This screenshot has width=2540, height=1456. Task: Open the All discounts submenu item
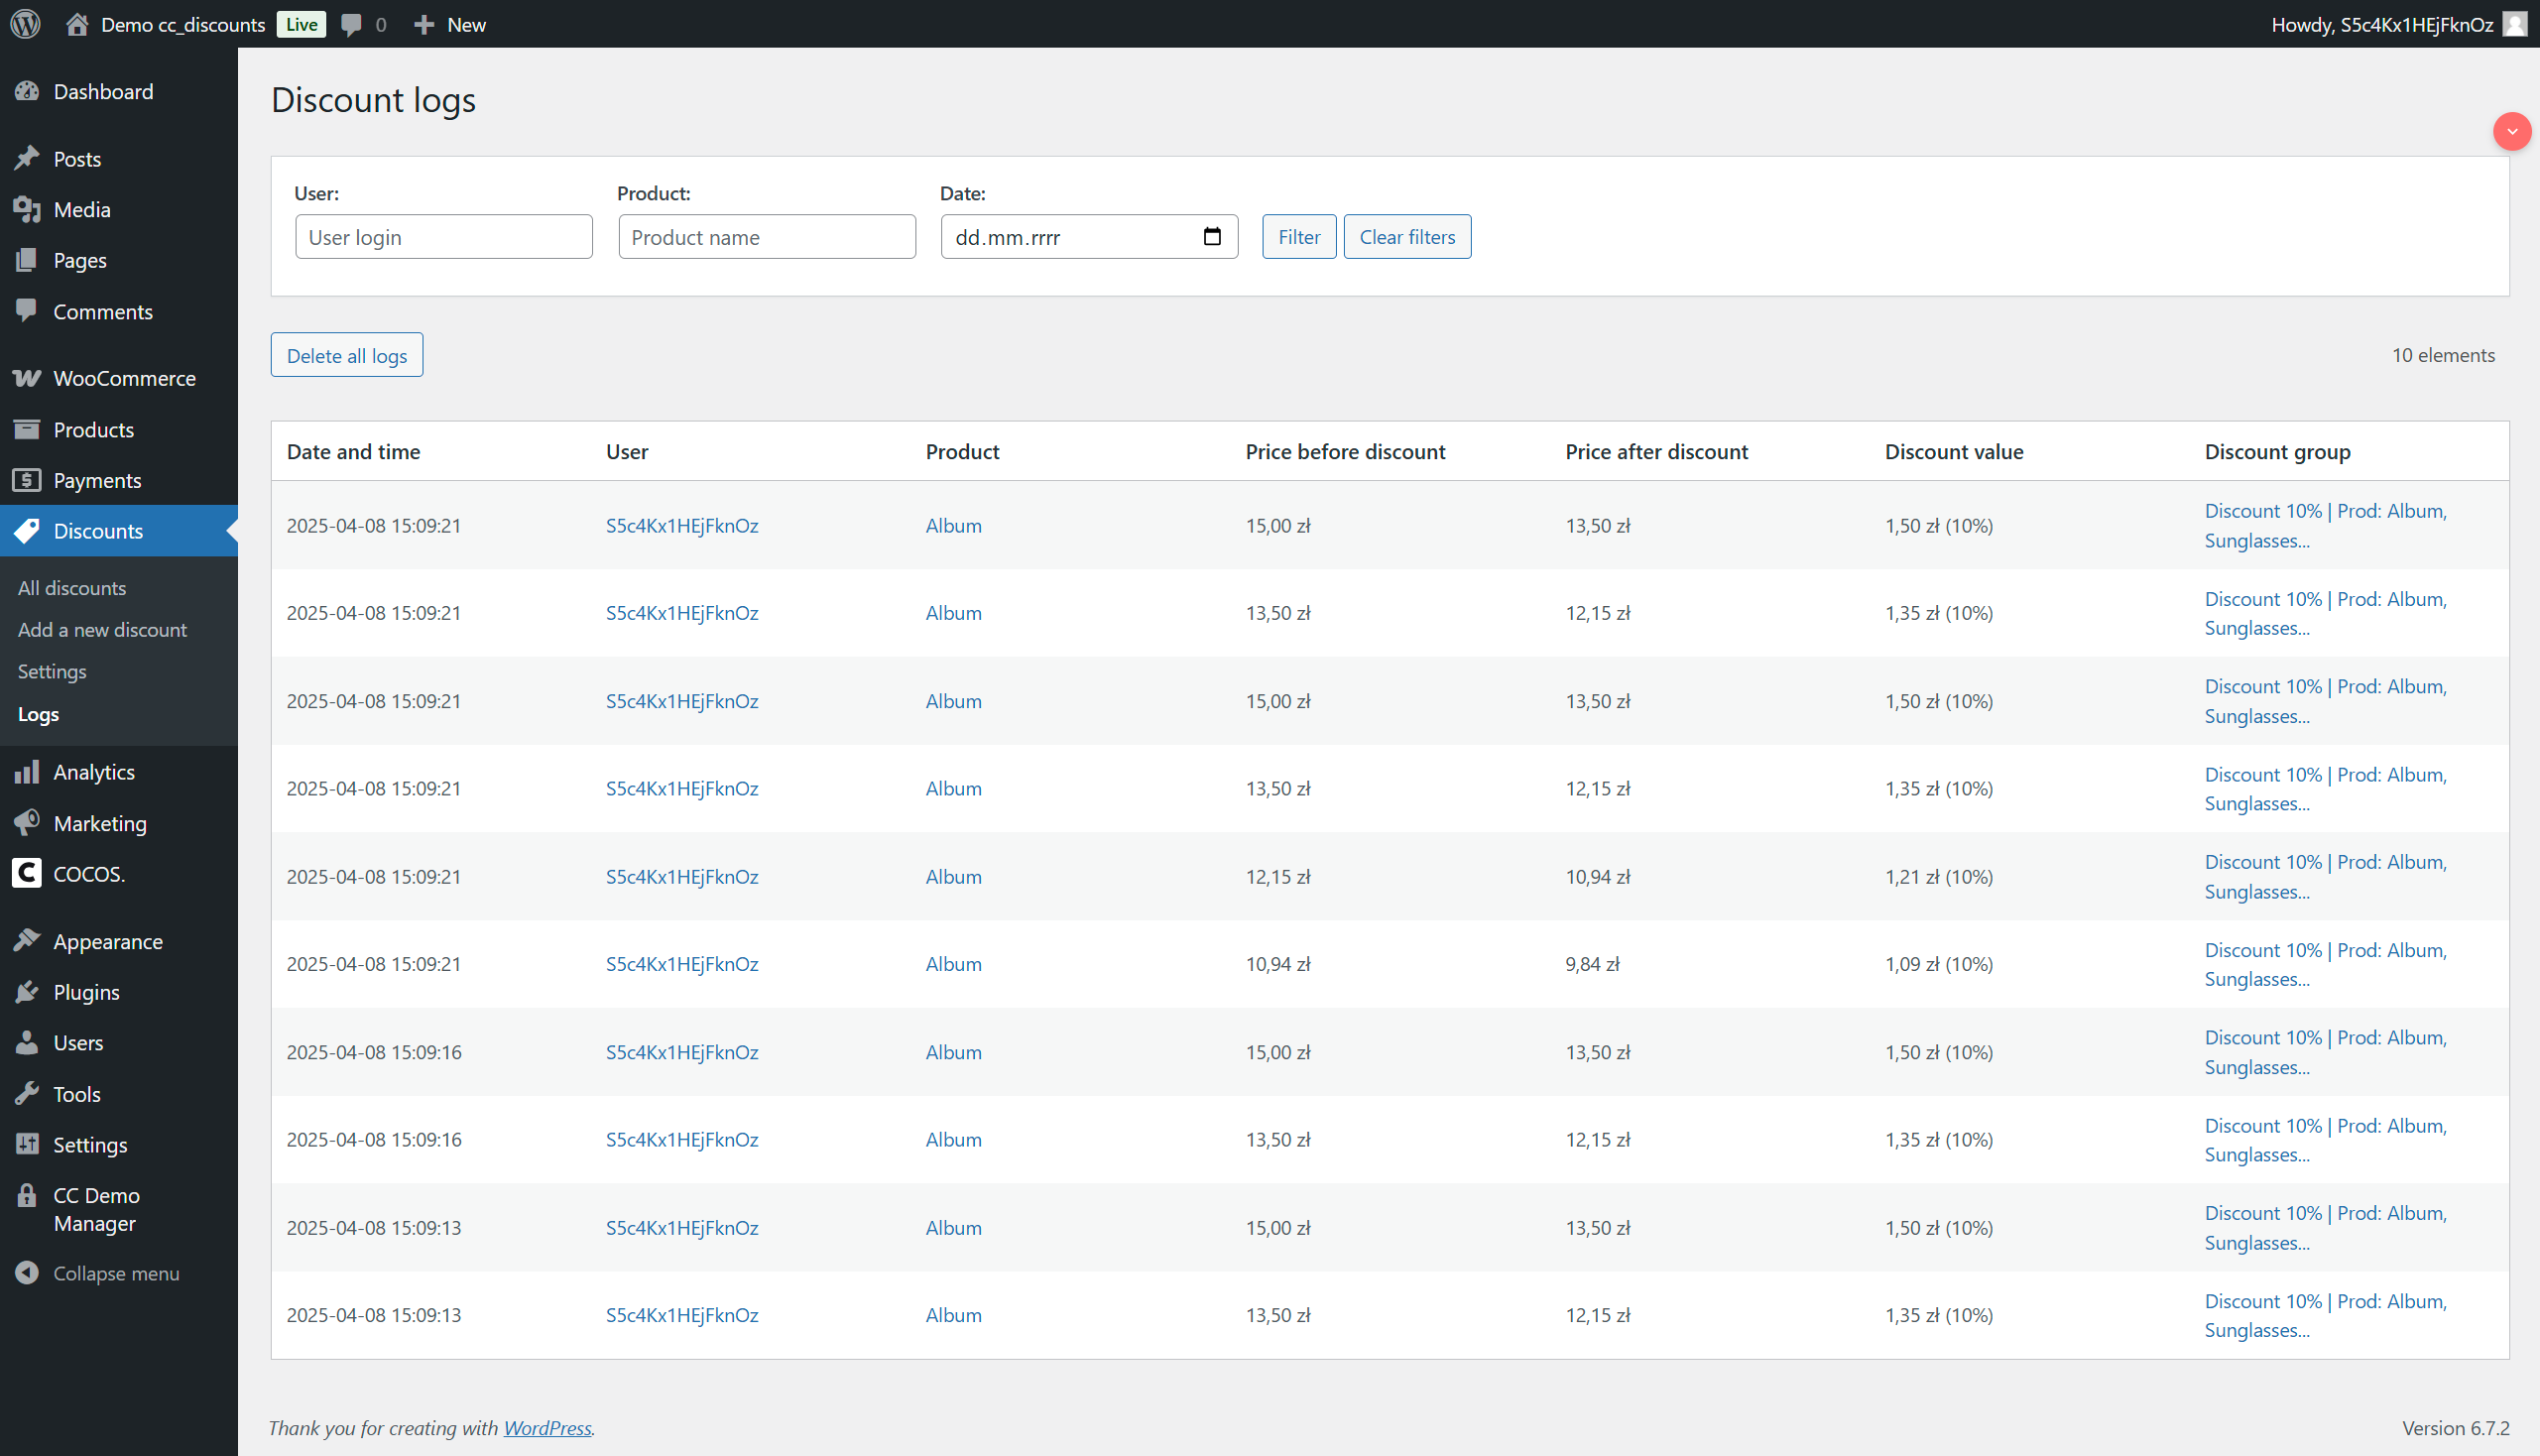72,588
